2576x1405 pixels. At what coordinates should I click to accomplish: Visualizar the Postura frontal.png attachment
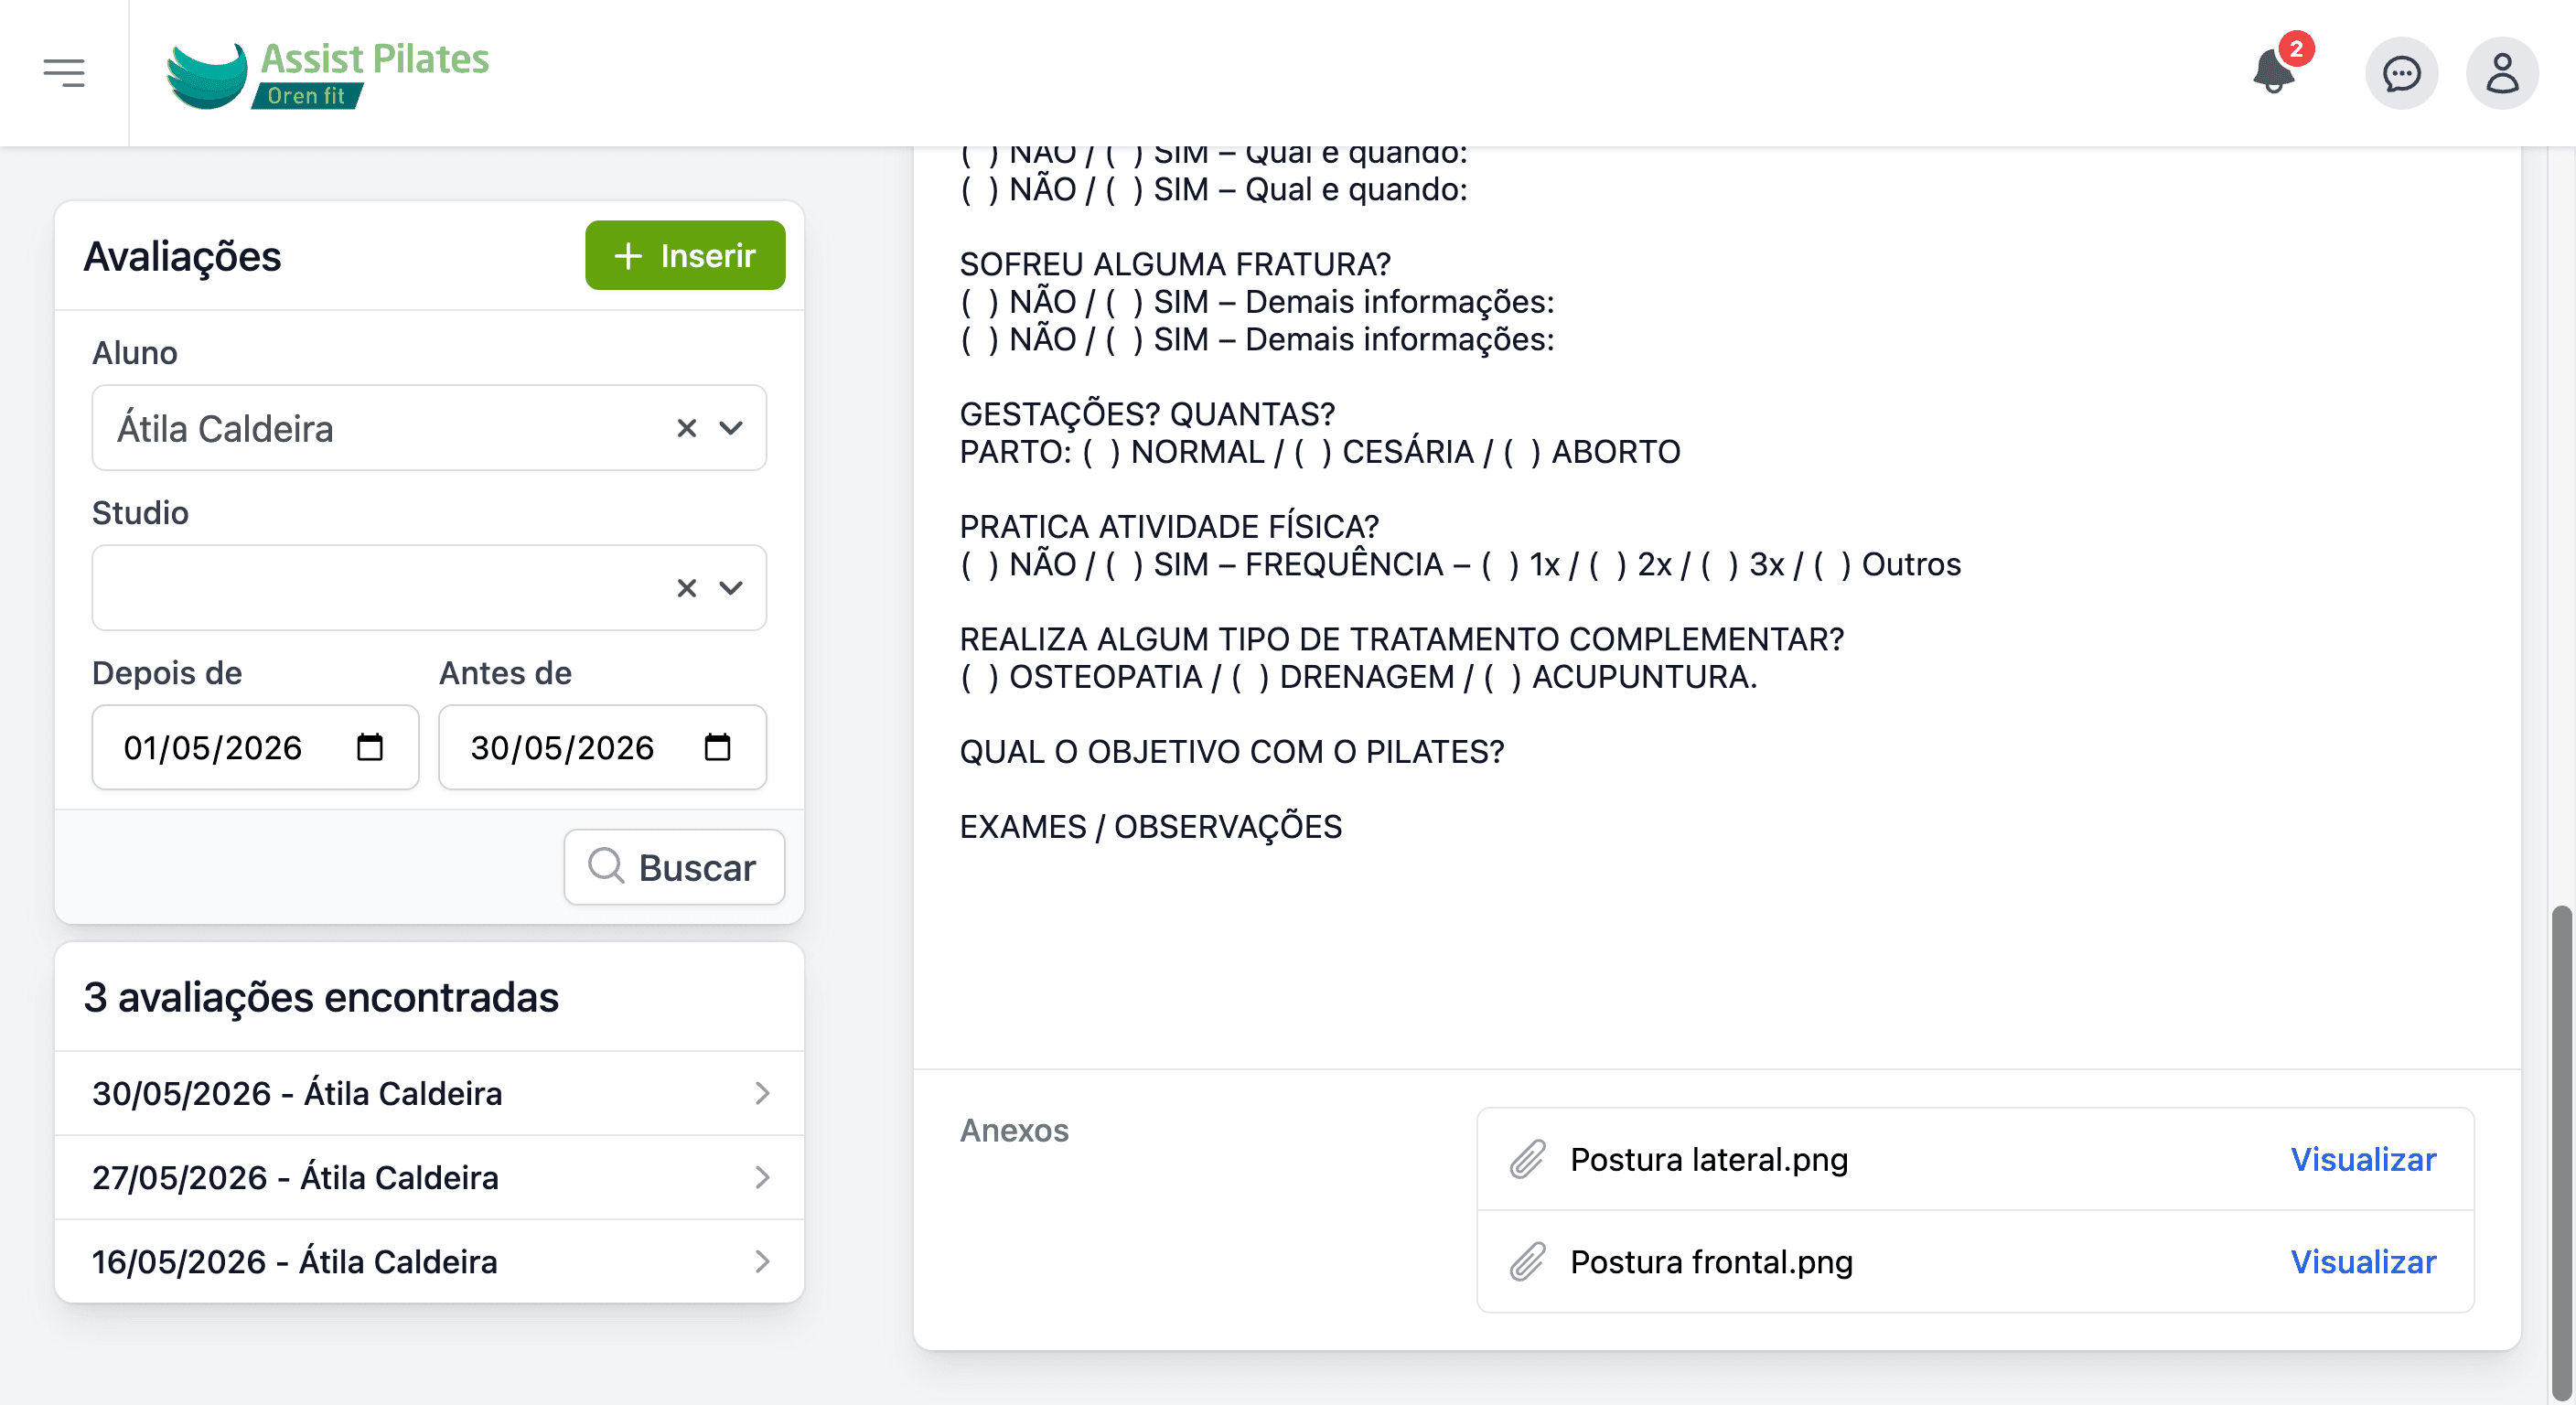coord(2363,1262)
